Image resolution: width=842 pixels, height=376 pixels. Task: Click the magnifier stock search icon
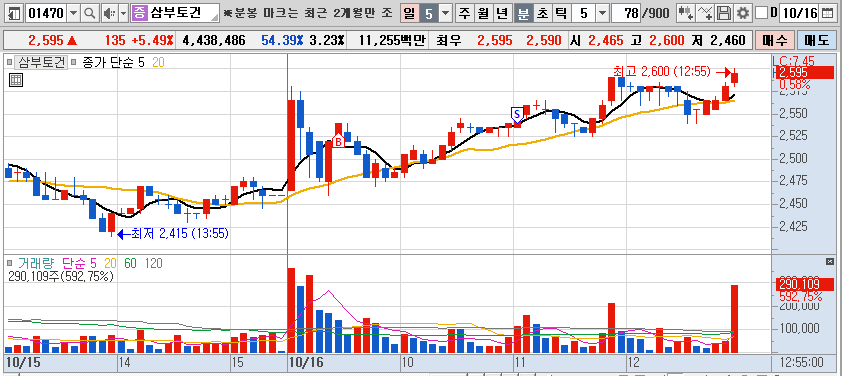point(89,13)
